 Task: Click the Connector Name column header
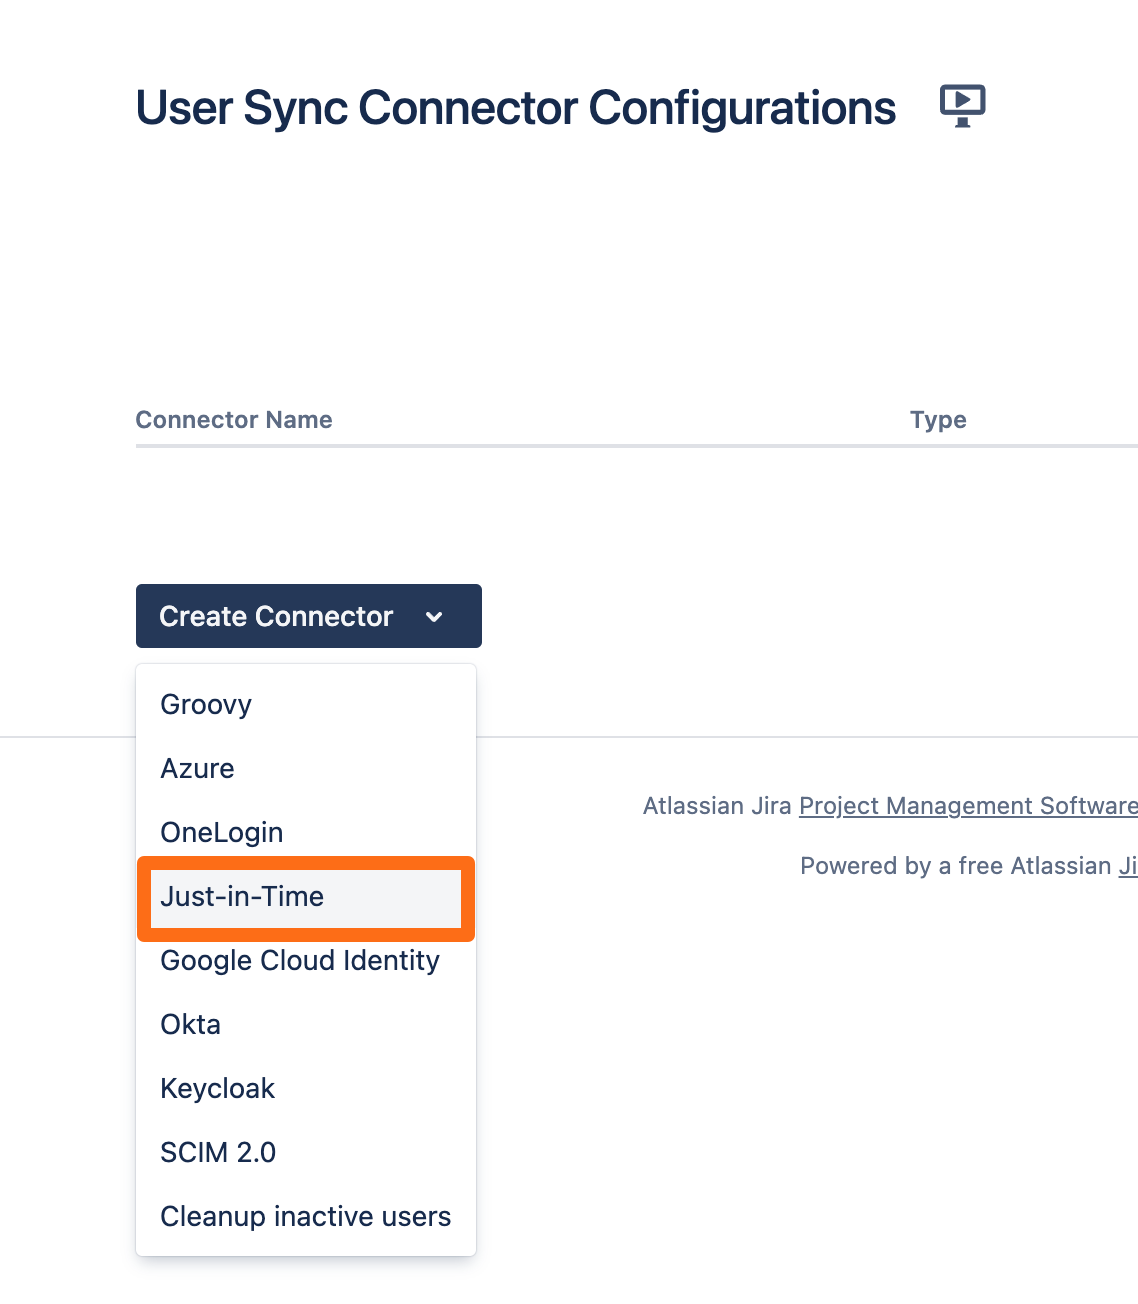pyautogui.click(x=234, y=420)
